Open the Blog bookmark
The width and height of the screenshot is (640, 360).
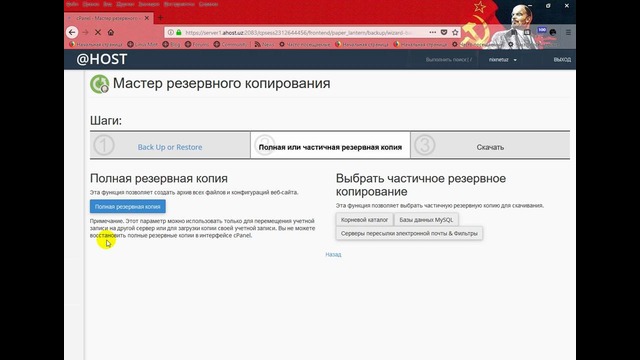click(x=171, y=44)
